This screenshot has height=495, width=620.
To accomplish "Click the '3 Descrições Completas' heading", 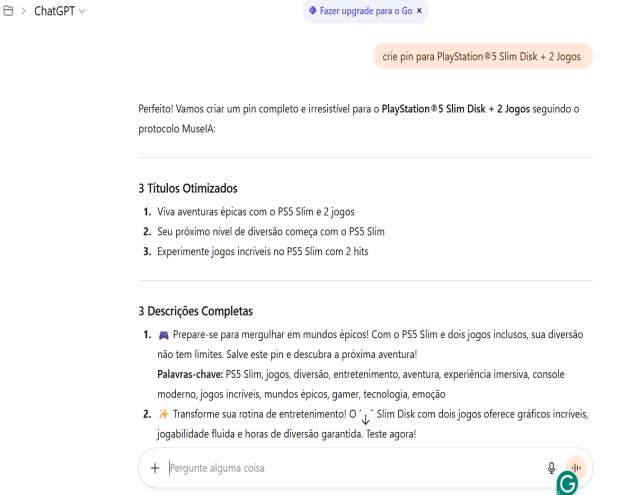I will (195, 311).
